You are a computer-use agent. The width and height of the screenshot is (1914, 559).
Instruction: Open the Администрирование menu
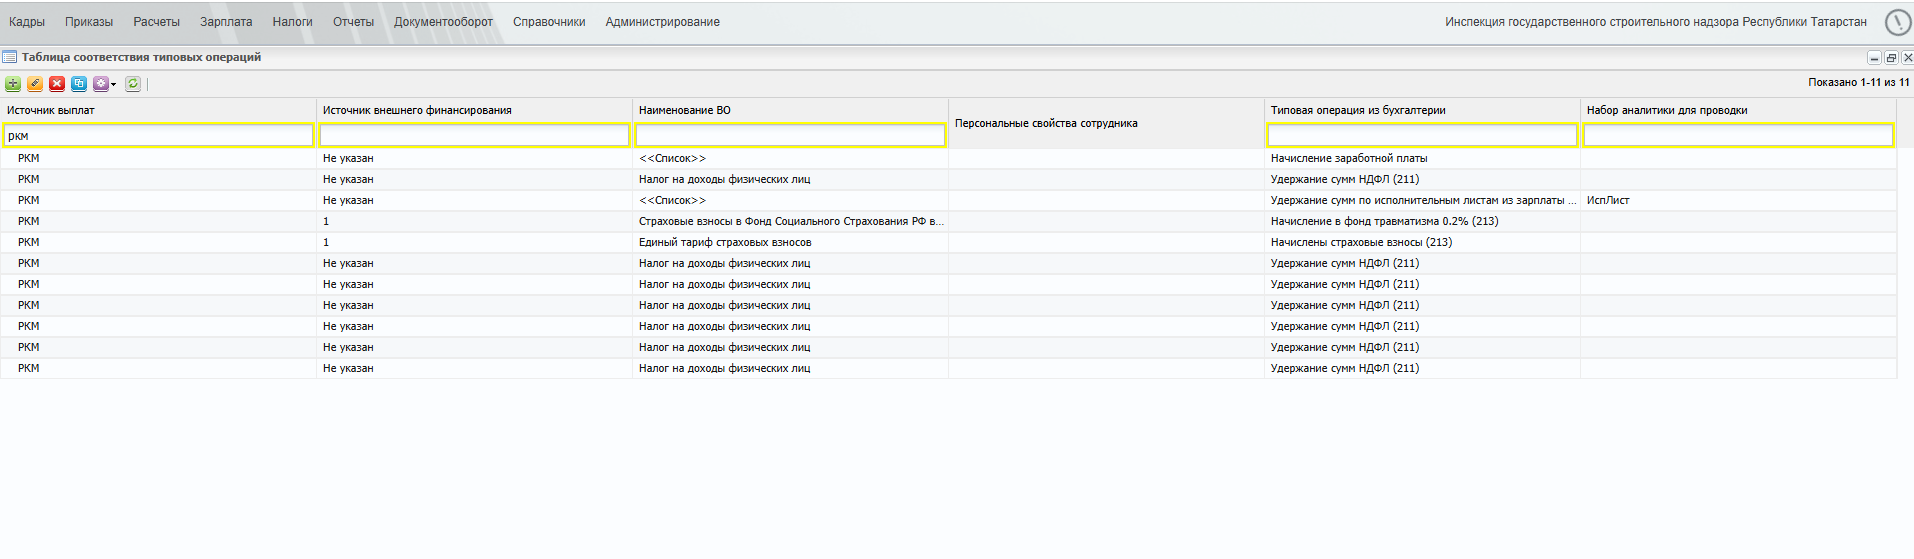(662, 22)
